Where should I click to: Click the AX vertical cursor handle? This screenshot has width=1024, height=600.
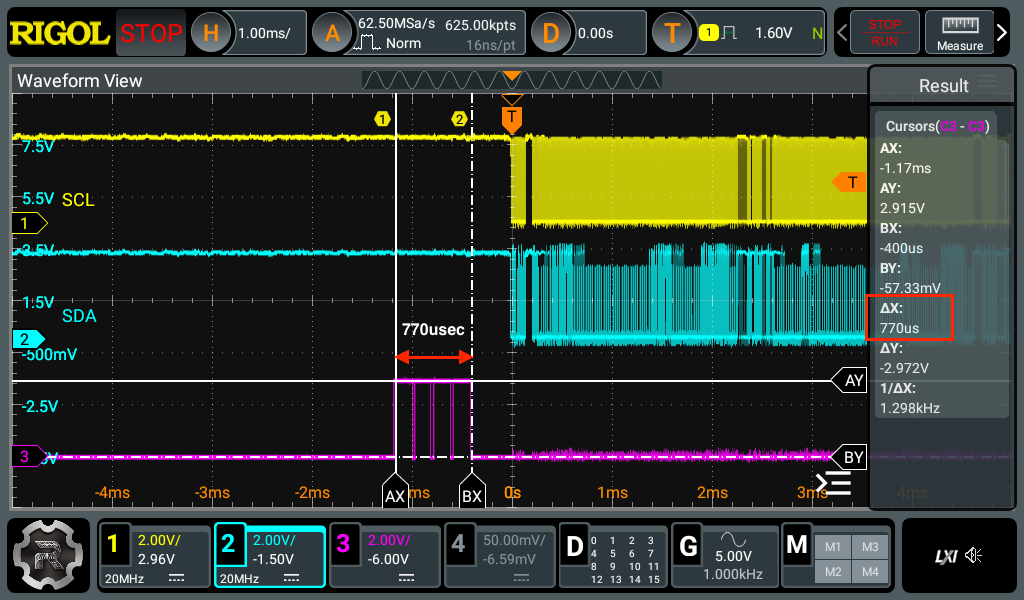point(395,491)
